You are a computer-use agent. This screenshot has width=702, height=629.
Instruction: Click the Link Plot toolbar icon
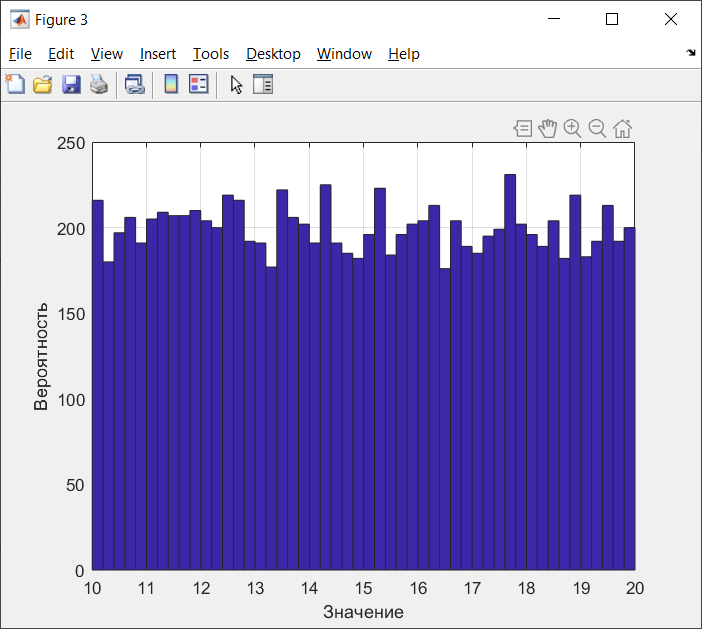click(x=135, y=84)
